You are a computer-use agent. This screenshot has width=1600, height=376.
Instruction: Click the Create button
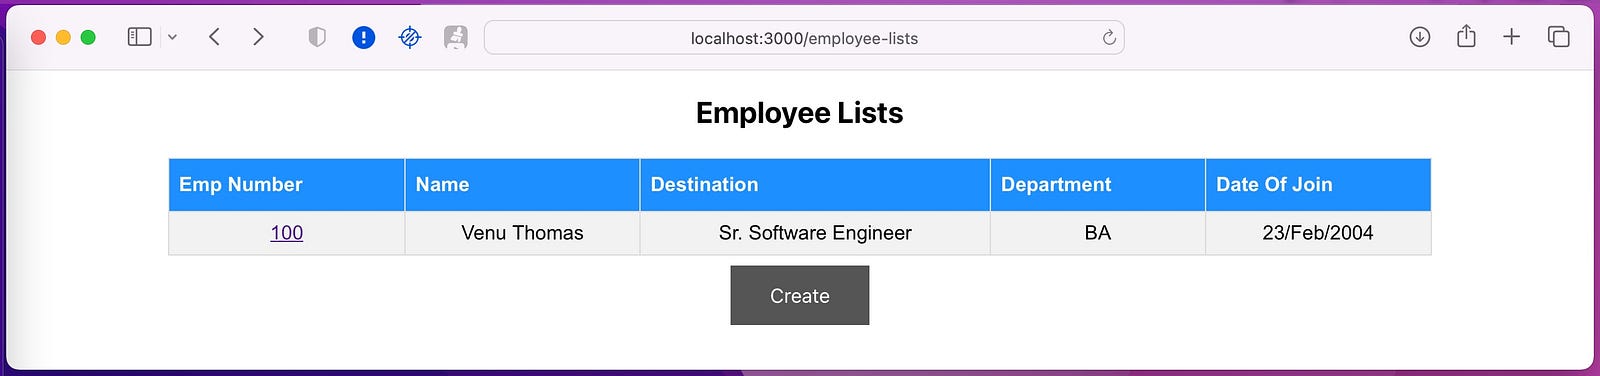coord(800,295)
